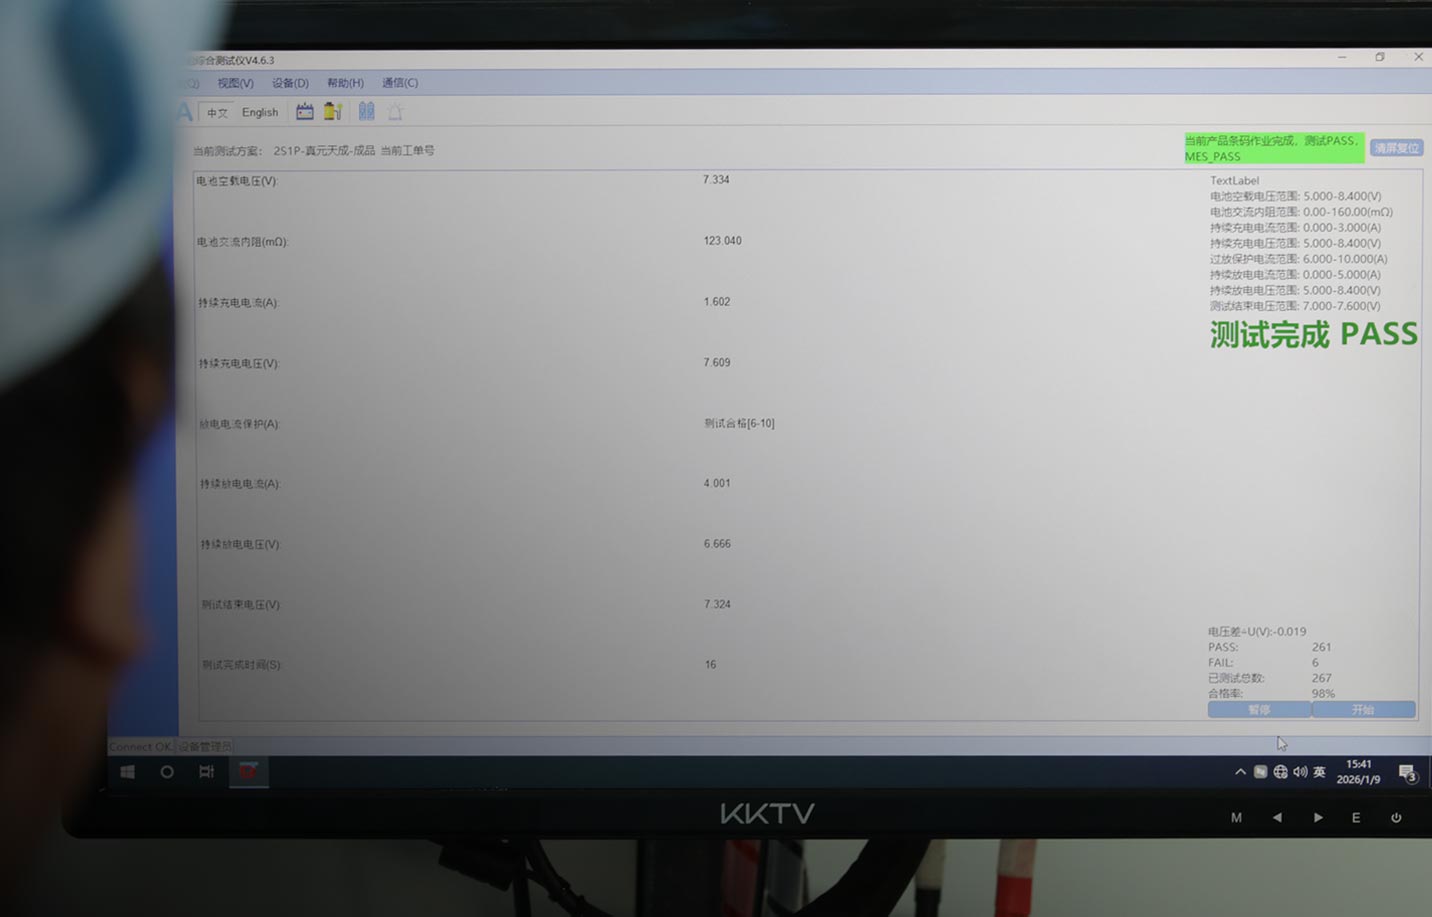Click the blue twin-cell battery icon

click(x=367, y=112)
